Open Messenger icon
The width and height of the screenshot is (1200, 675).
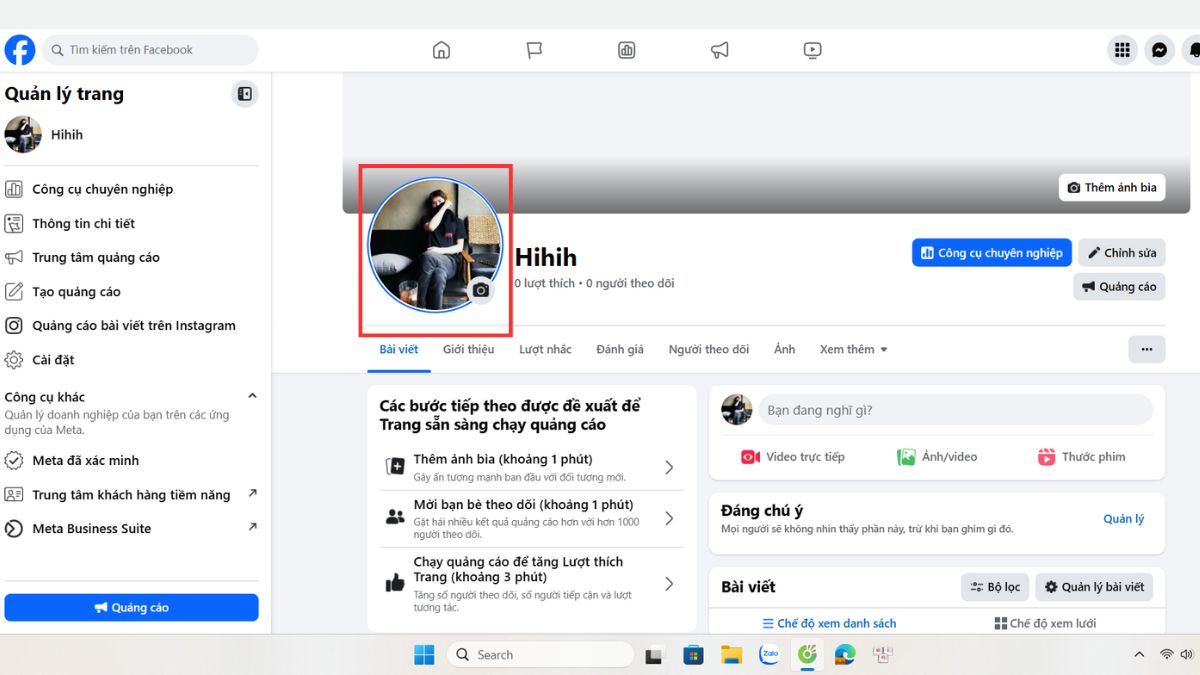[1159, 50]
